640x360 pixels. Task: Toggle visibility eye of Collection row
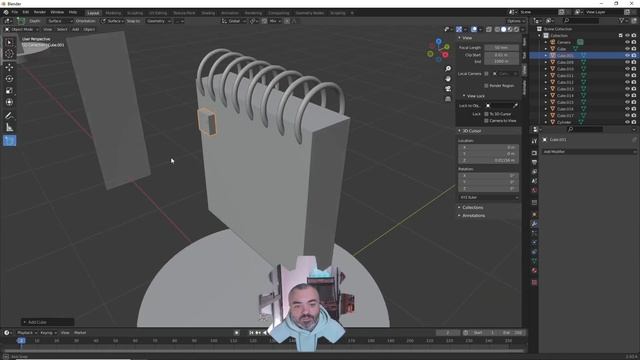click(627, 36)
